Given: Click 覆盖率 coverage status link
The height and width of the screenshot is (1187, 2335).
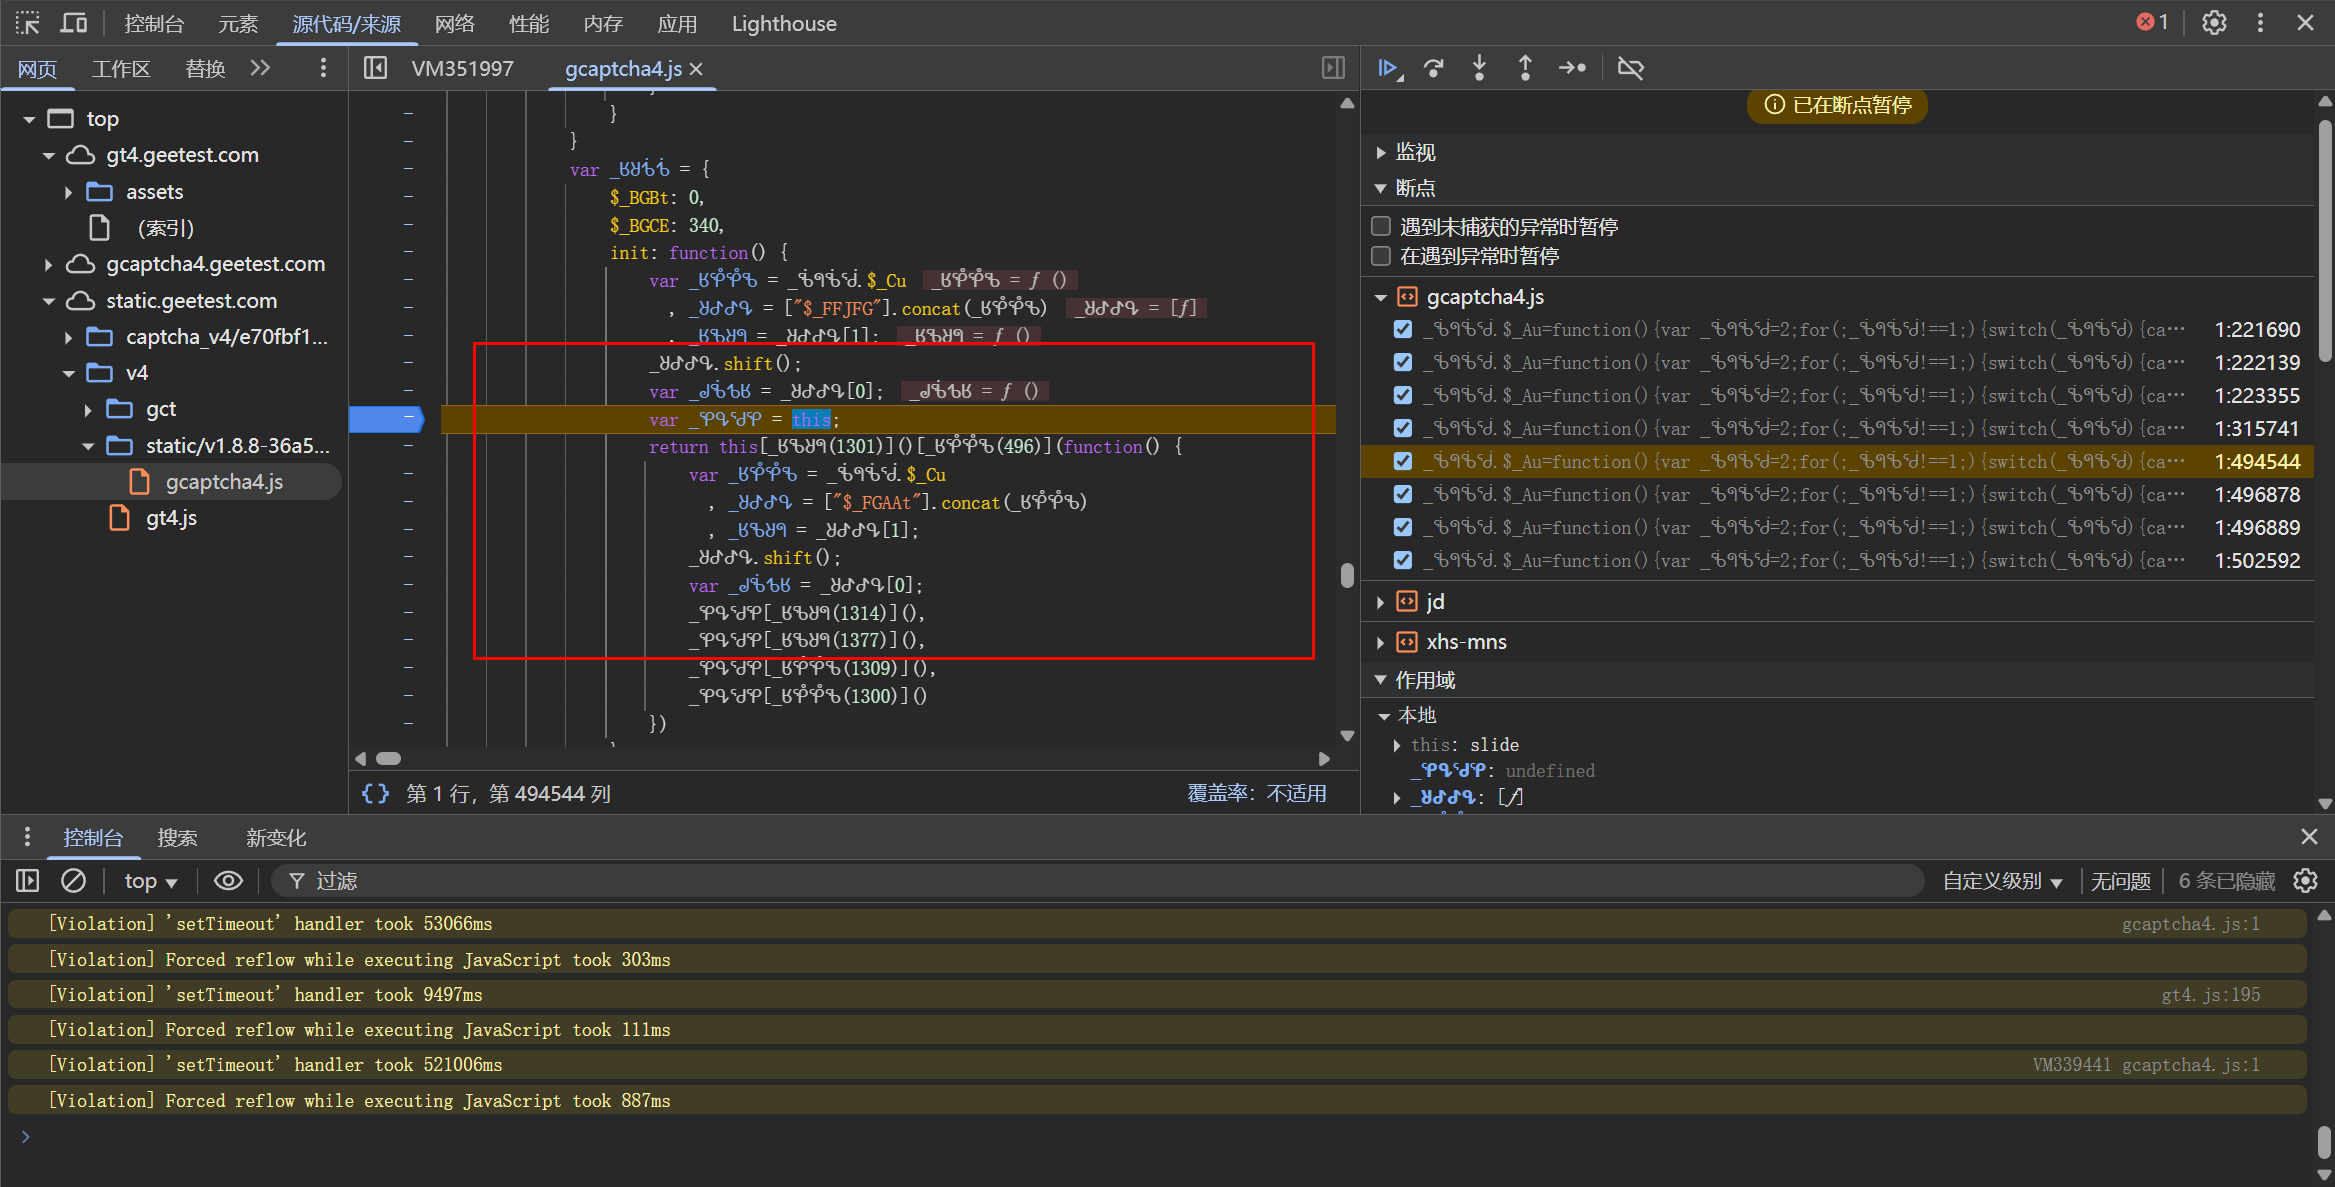Looking at the screenshot, I should click(1257, 793).
